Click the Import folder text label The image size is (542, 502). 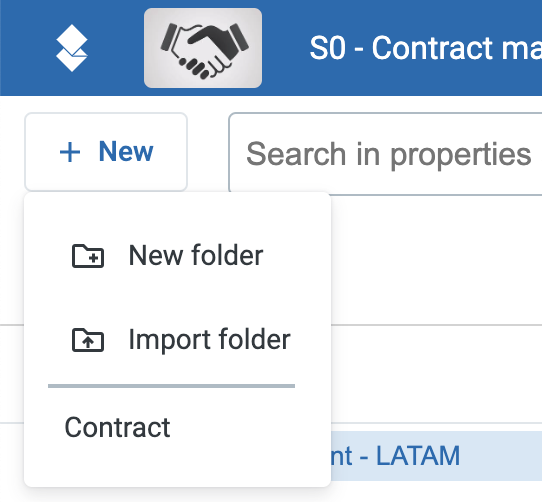point(209,340)
